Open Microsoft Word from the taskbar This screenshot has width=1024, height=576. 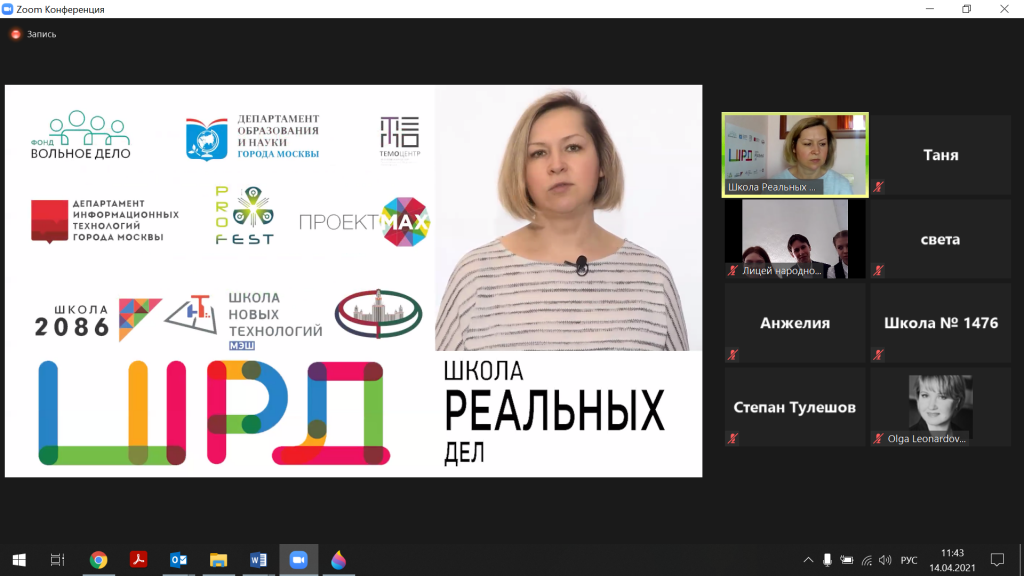[x=258, y=560]
